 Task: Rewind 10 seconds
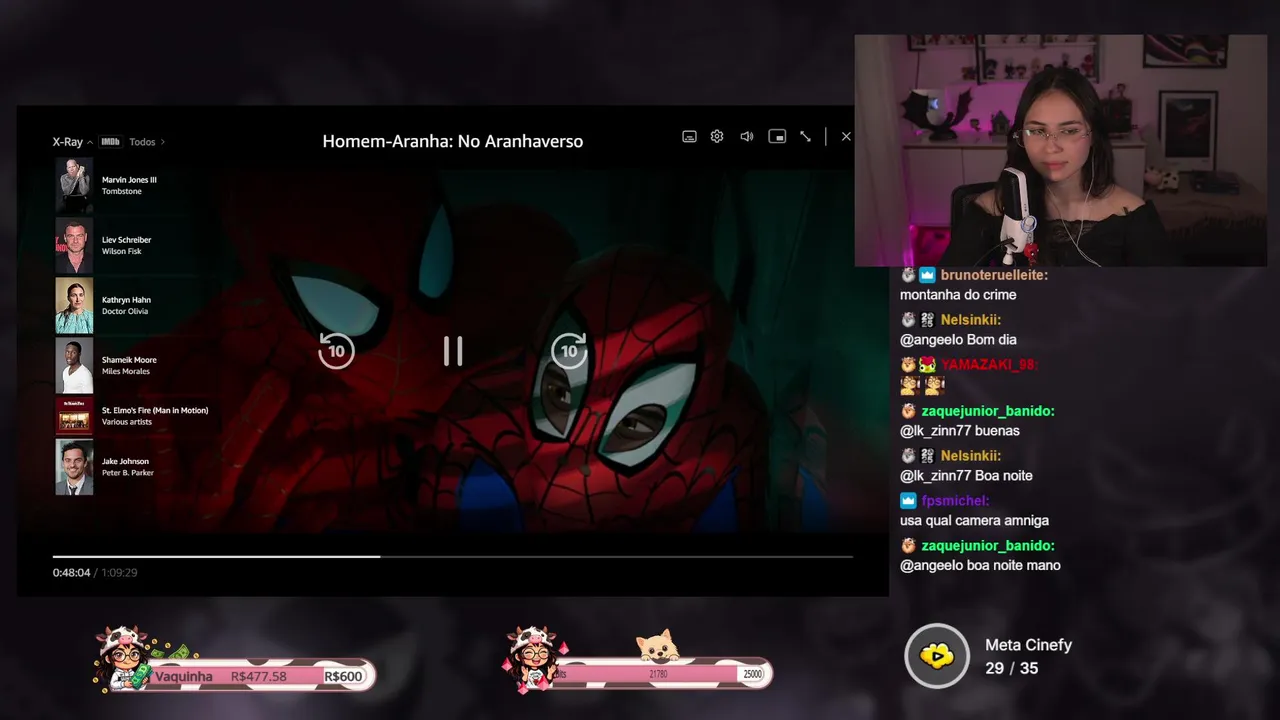pos(336,351)
